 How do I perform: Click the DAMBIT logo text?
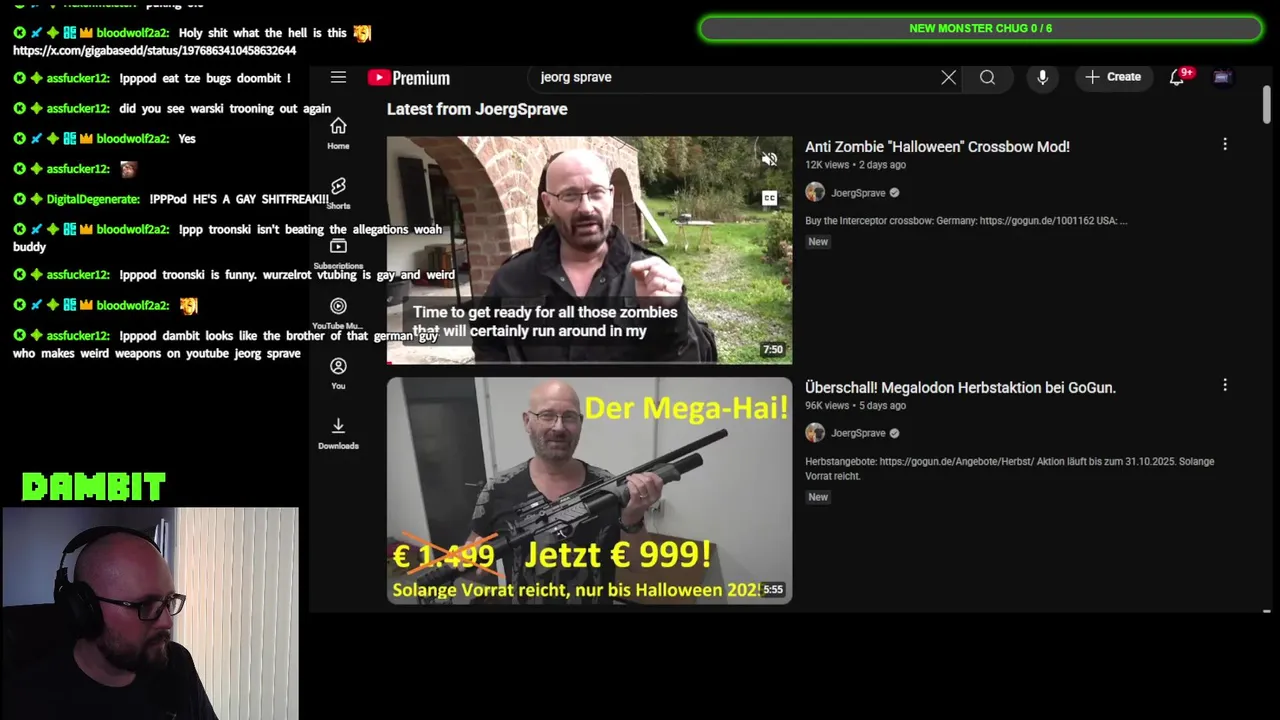[94, 487]
